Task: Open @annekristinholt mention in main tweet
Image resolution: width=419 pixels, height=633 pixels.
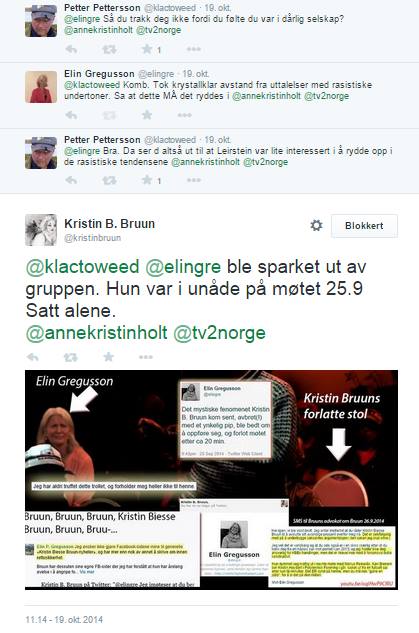Action: [96, 333]
